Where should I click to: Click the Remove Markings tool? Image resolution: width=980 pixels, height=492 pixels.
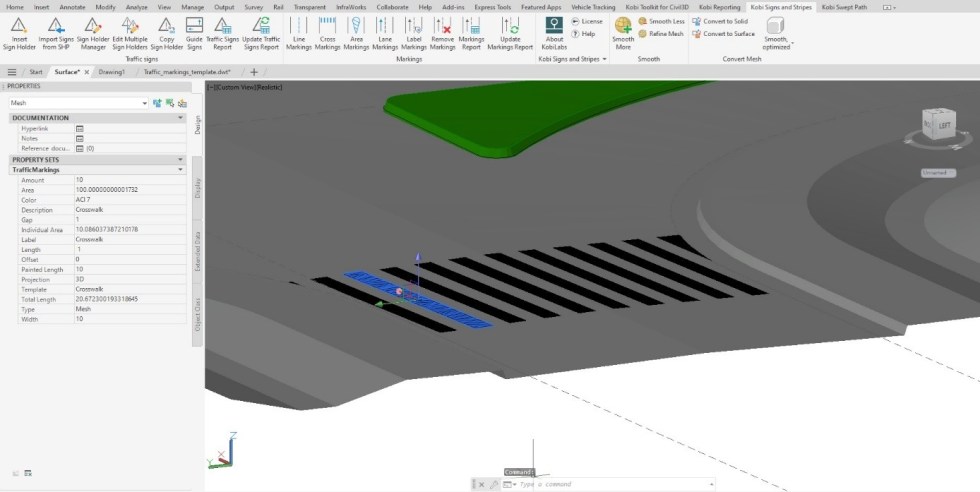(x=442, y=34)
